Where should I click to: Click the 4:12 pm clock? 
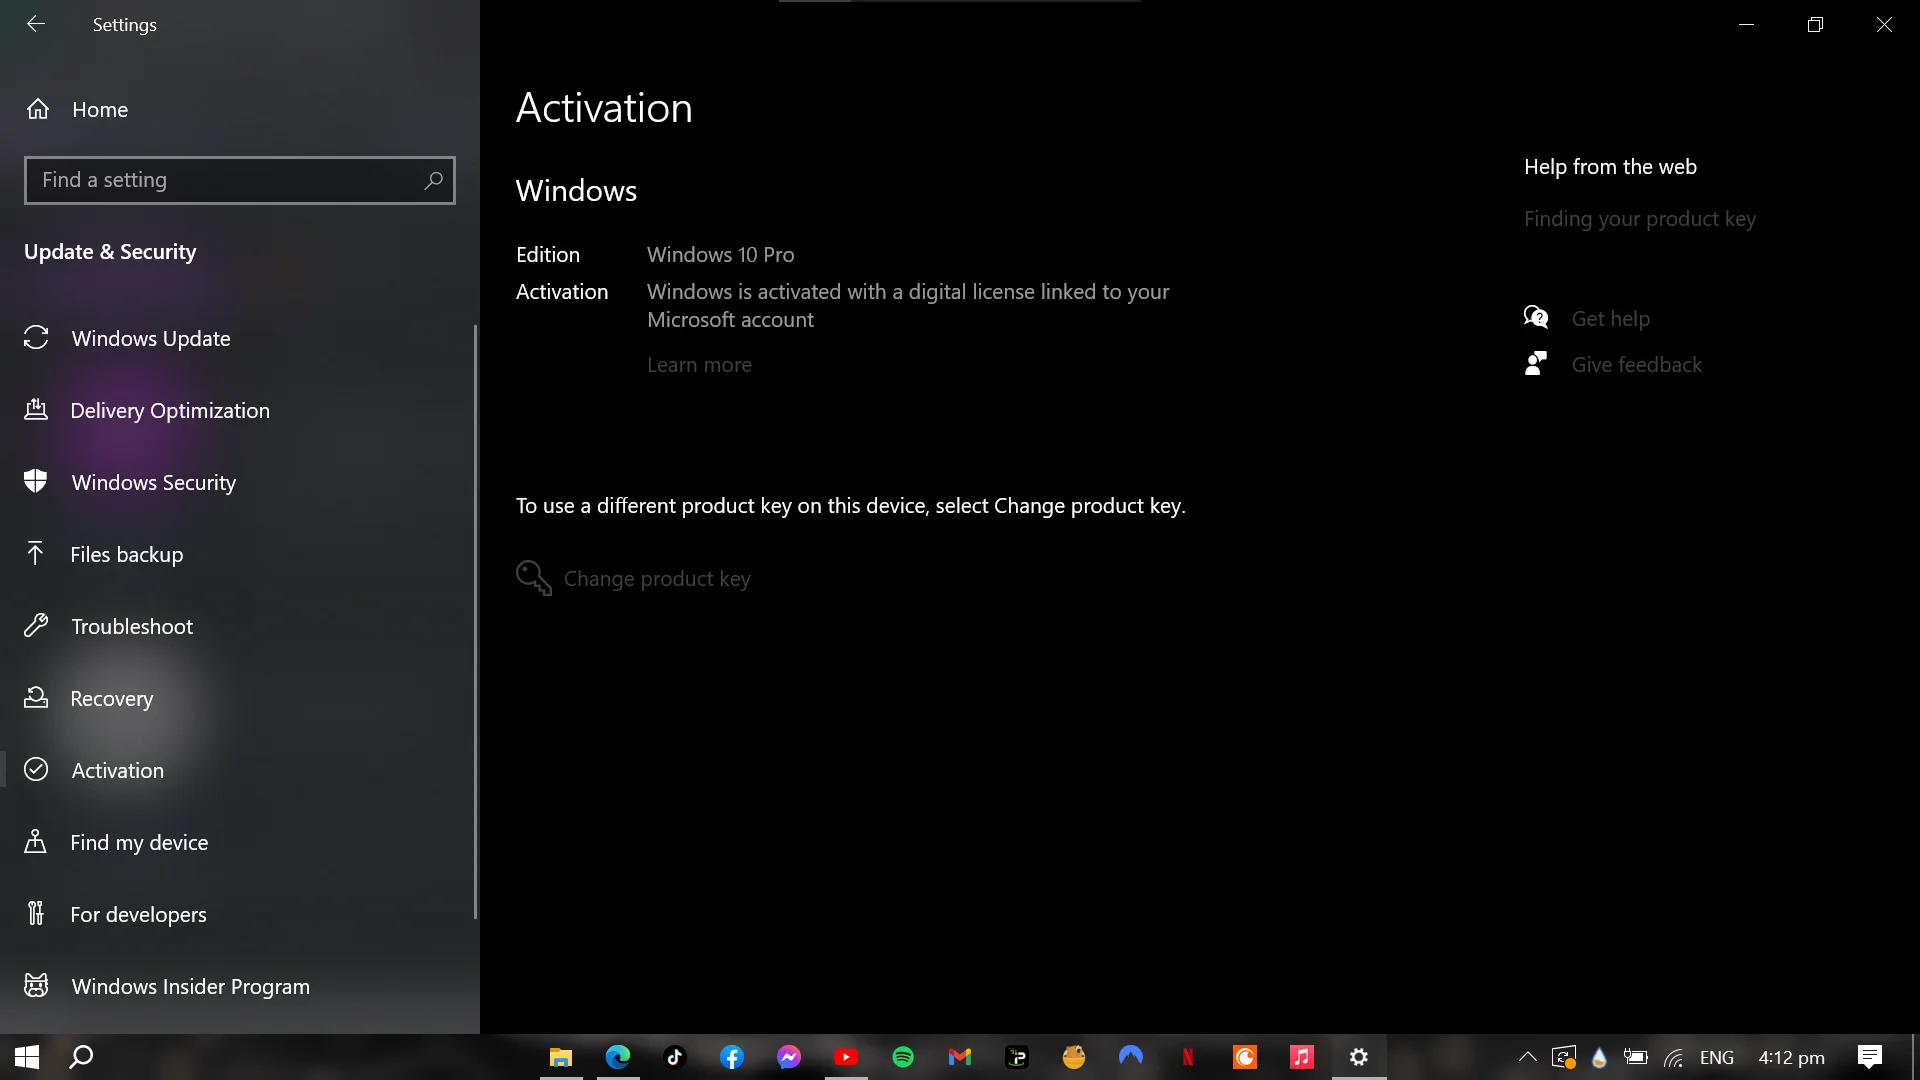1792,1057
